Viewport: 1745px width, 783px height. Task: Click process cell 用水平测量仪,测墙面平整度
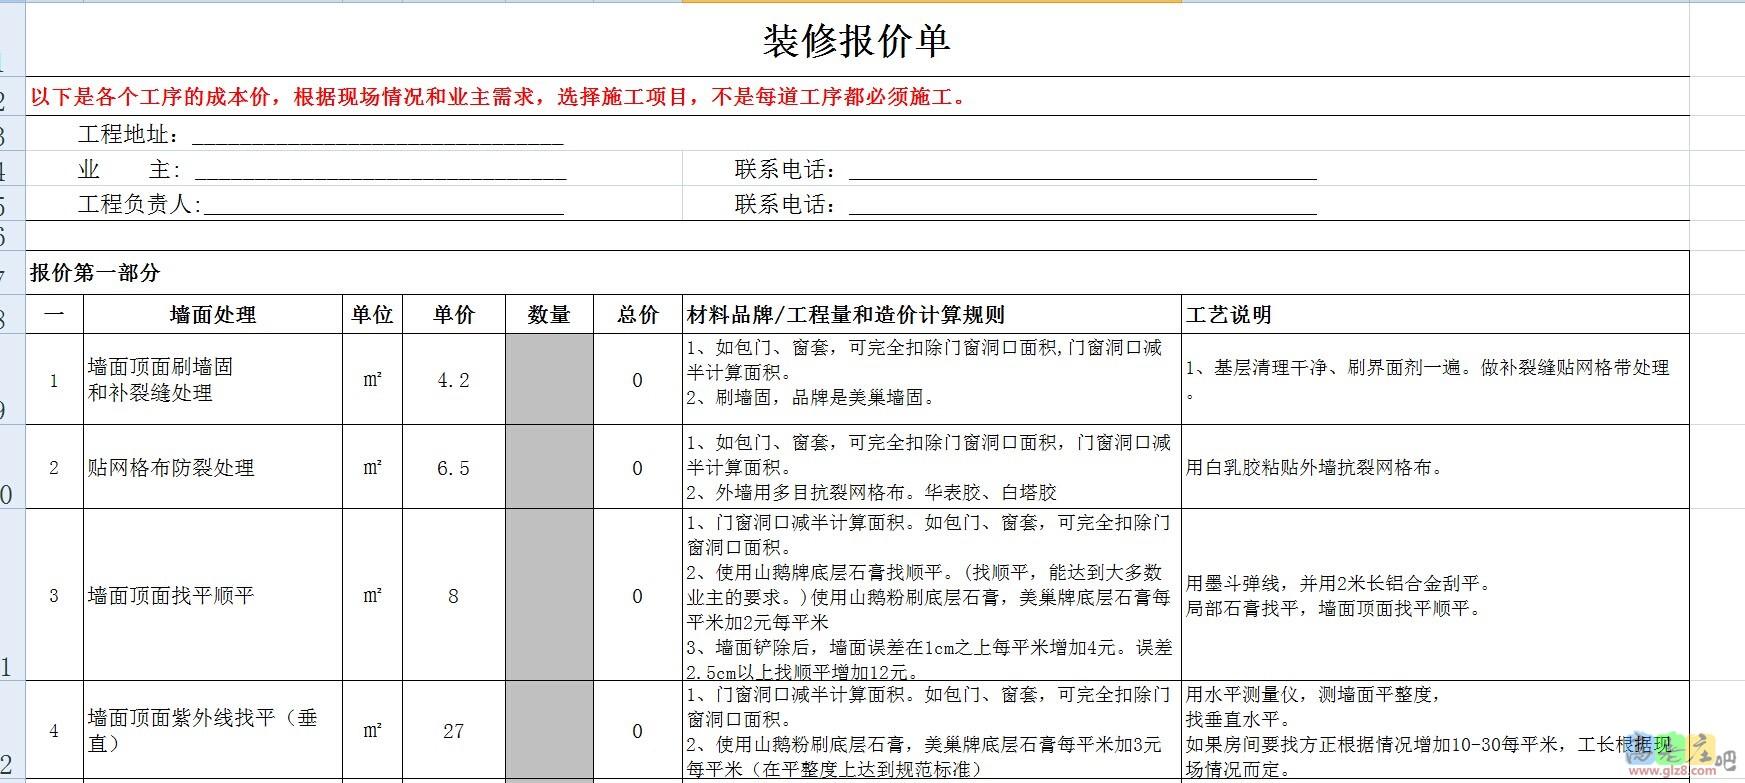click(x=1435, y=731)
